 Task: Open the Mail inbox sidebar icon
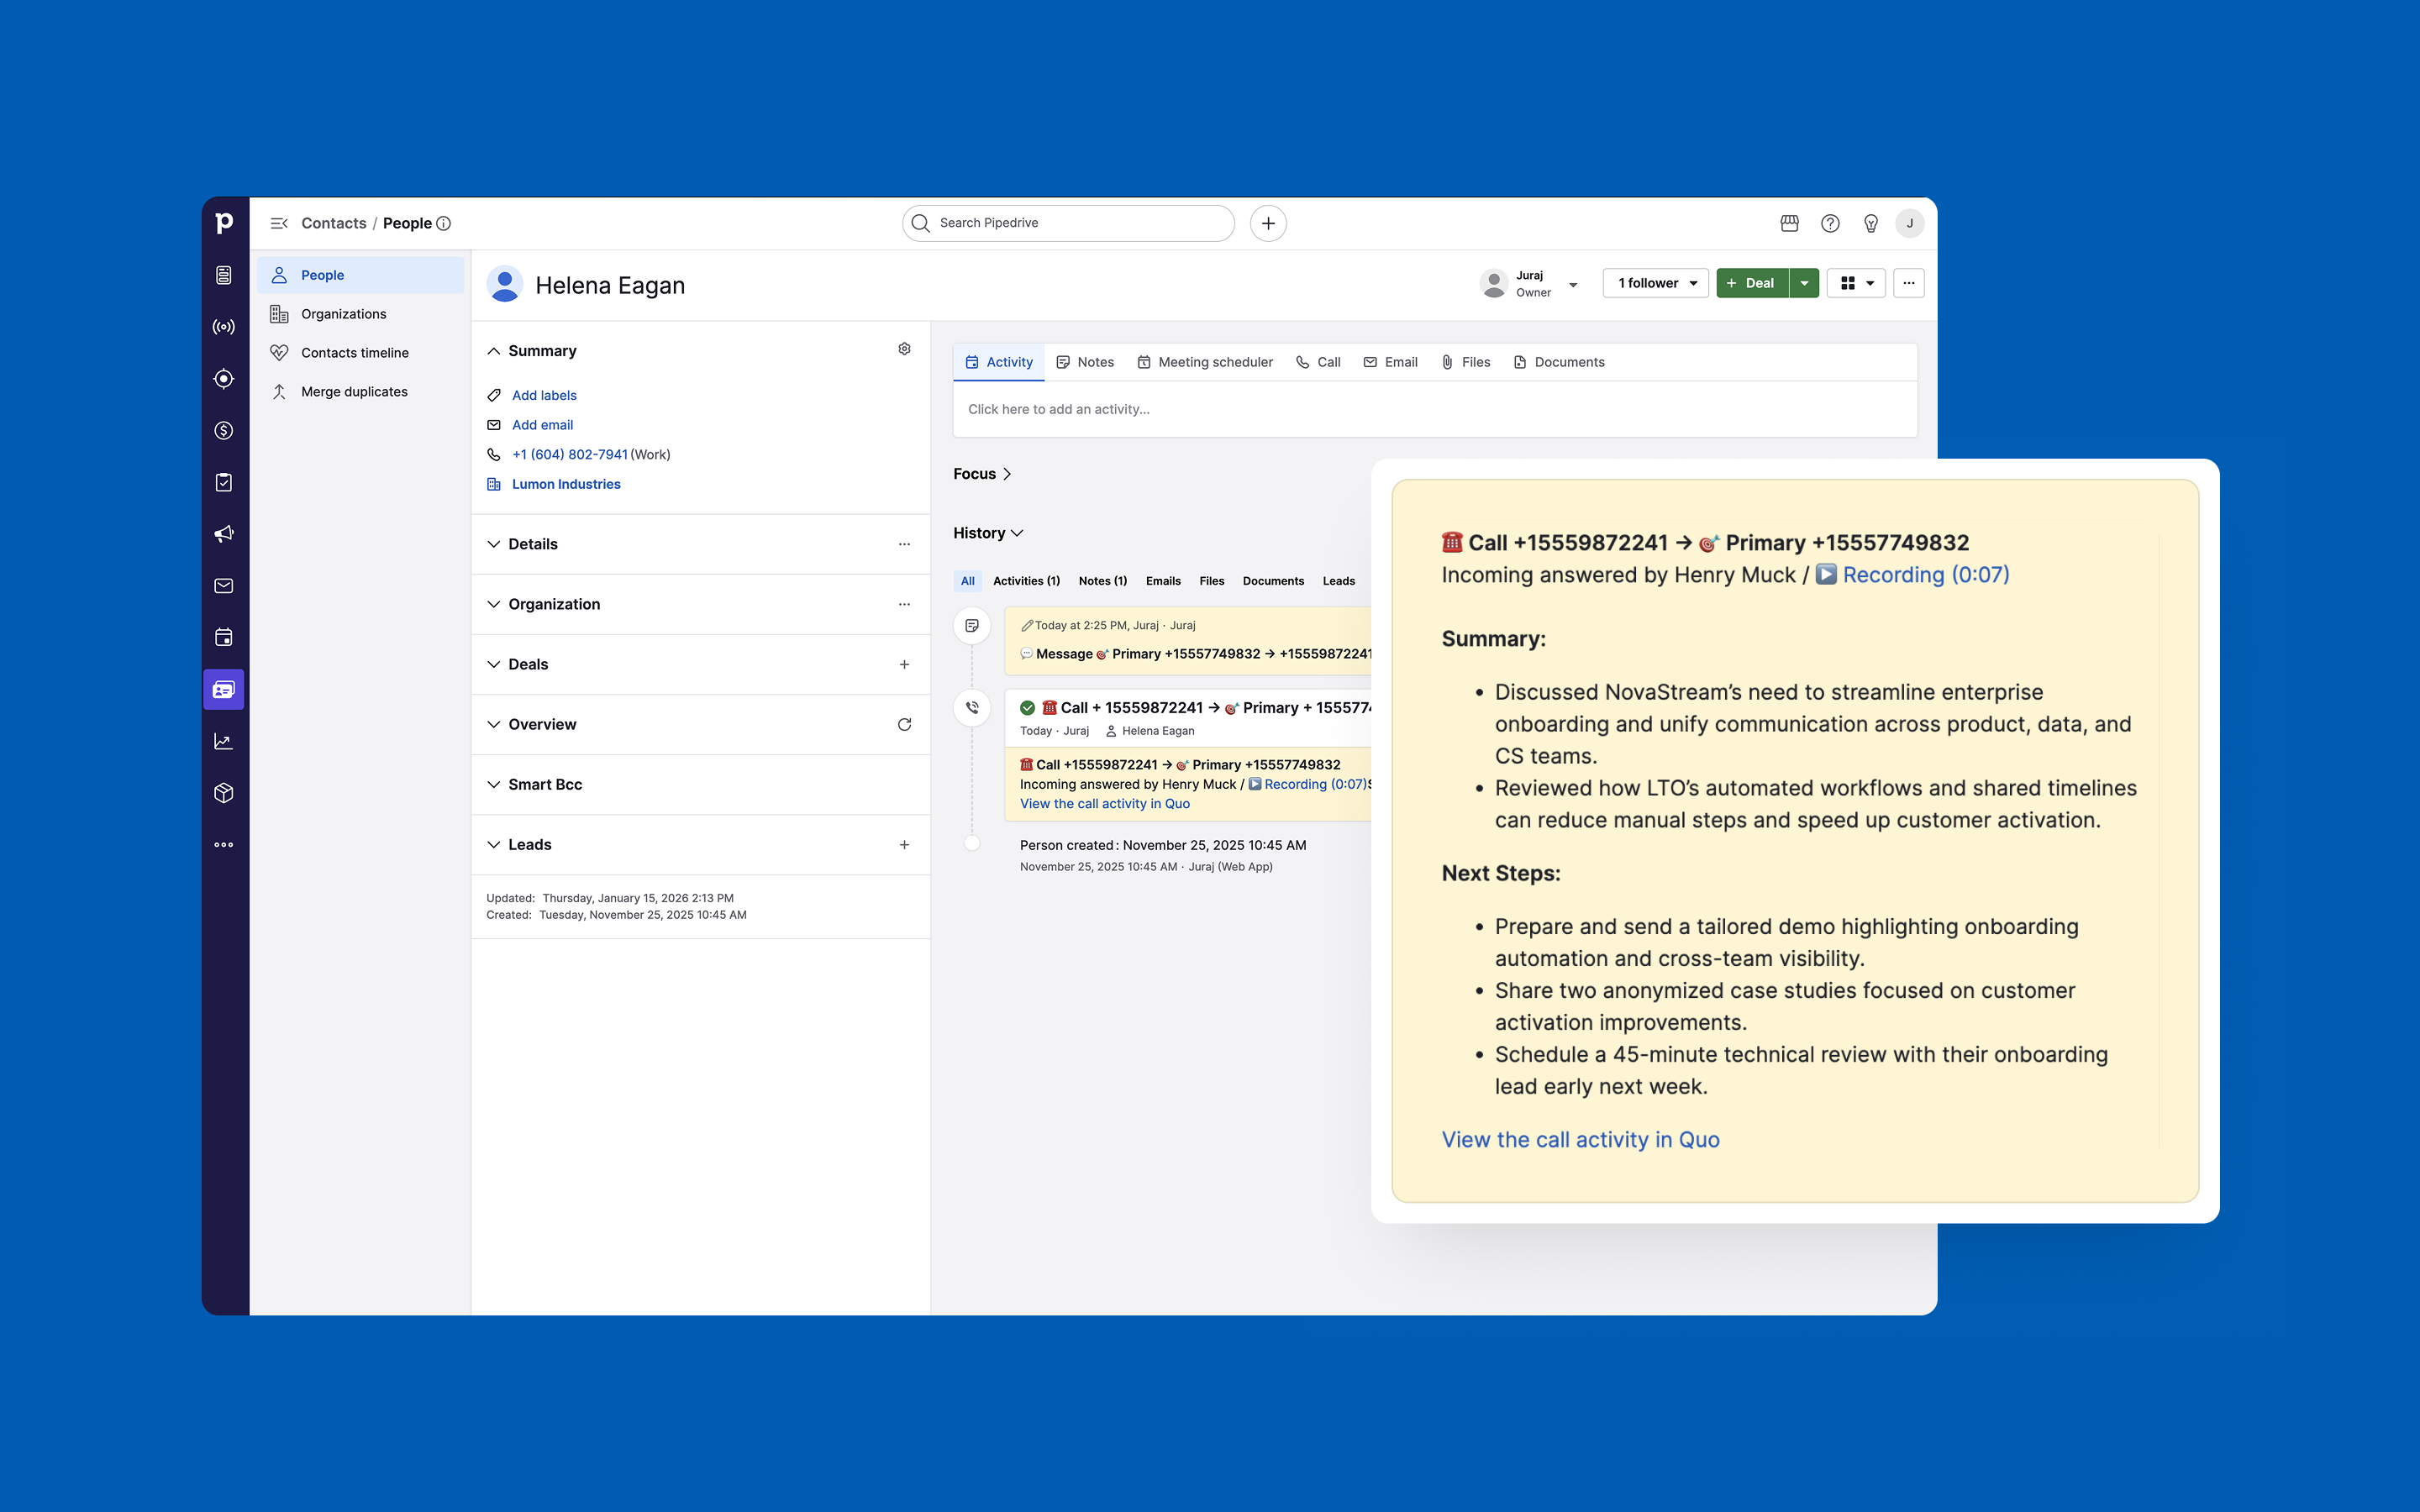[224, 586]
